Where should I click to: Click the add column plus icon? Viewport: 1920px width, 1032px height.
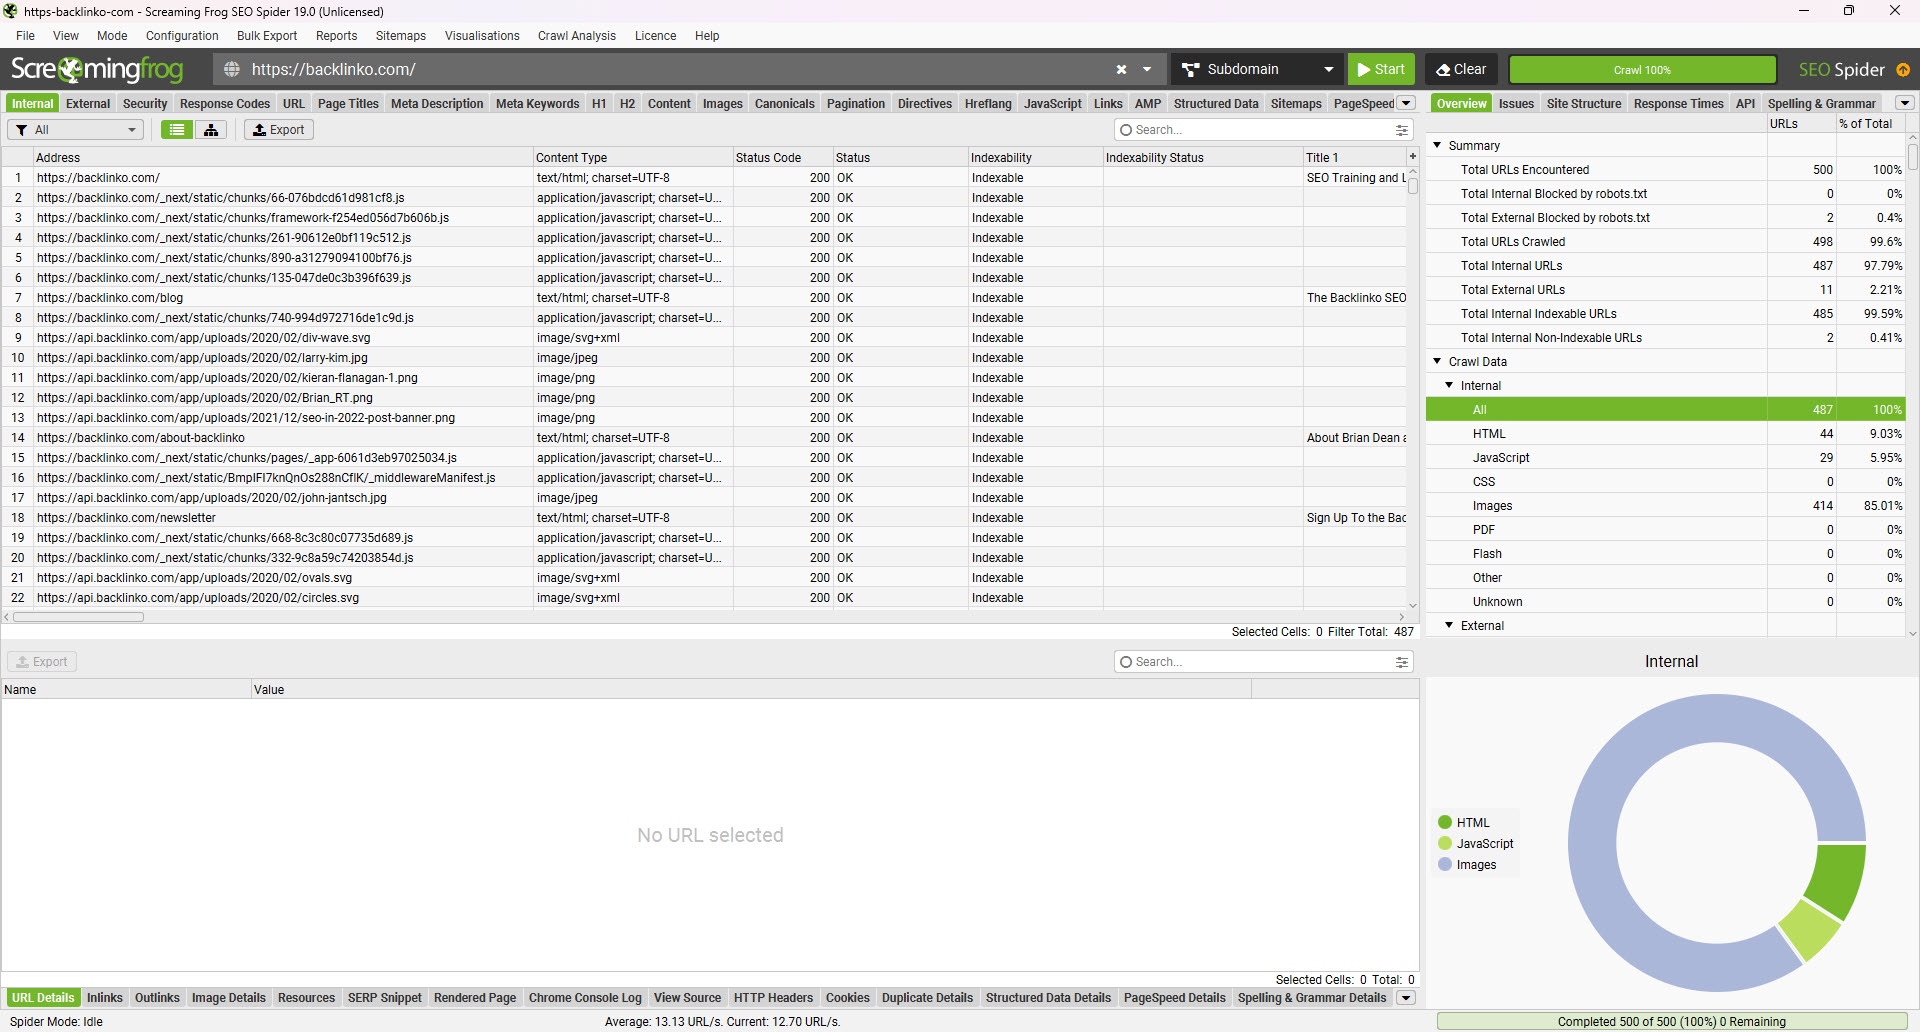tap(1412, 156)
